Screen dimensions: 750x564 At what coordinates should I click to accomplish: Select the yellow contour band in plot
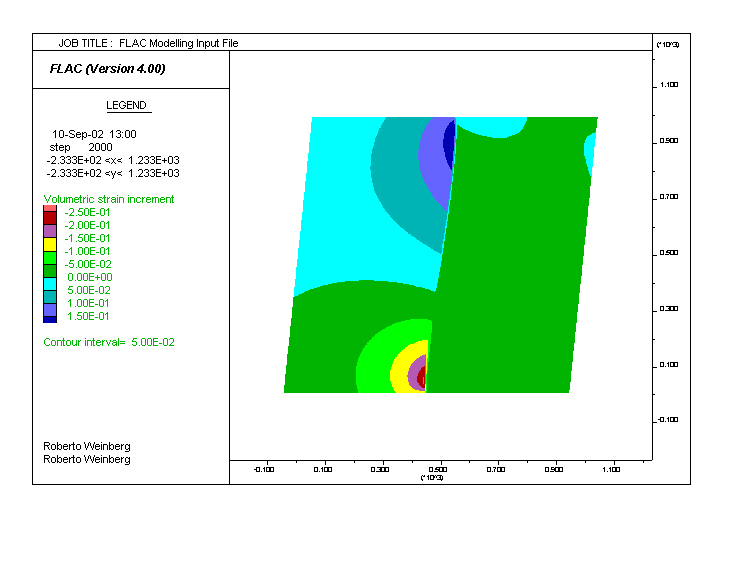click(400, 373)
